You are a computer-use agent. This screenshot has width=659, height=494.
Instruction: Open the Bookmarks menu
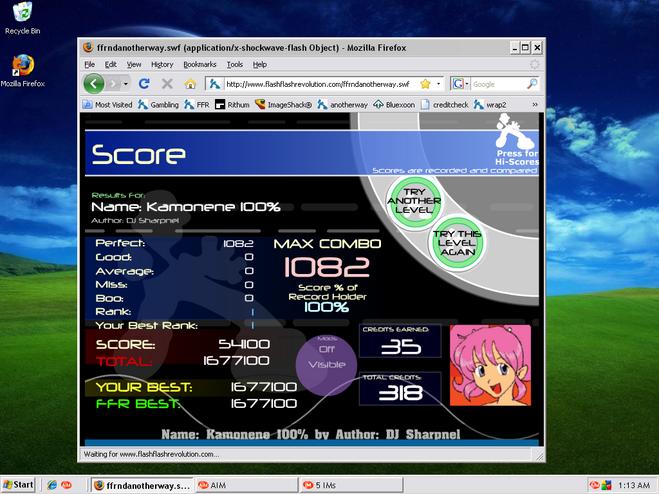pos(200,64)
